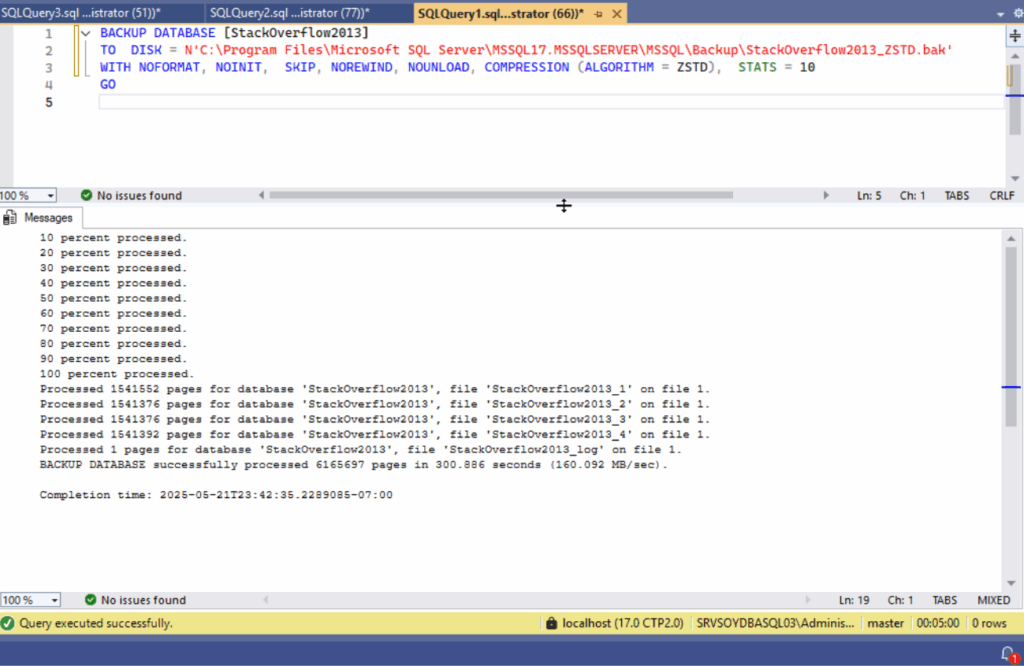This screenshot has height=666, width=1024.
Task: Switch to the SQLQuery3.sql tab
Action: [x=80, y=12]
